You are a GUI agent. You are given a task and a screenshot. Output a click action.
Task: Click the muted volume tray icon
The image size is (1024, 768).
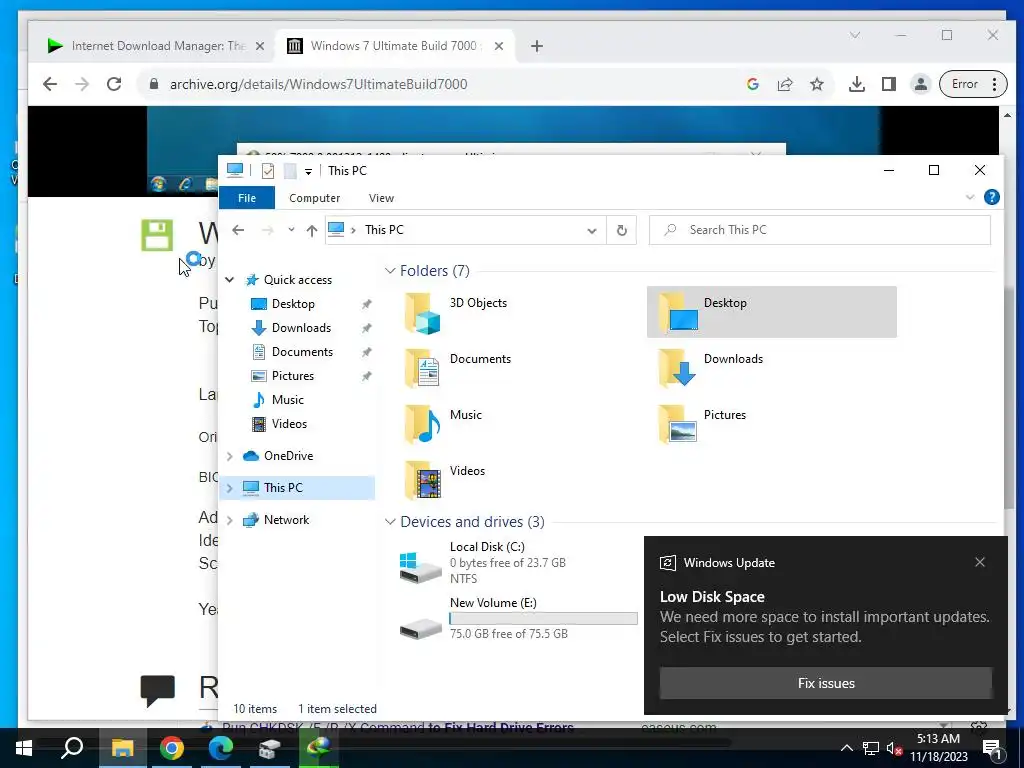(x=894, y=749)
